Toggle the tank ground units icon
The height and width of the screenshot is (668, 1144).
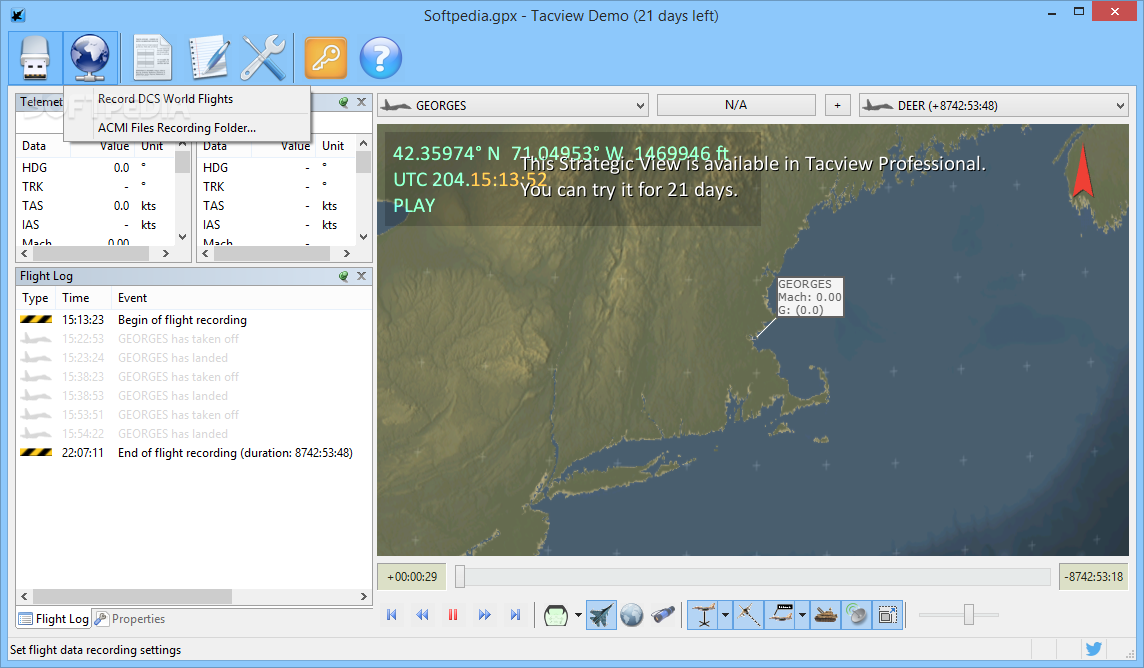826,615
